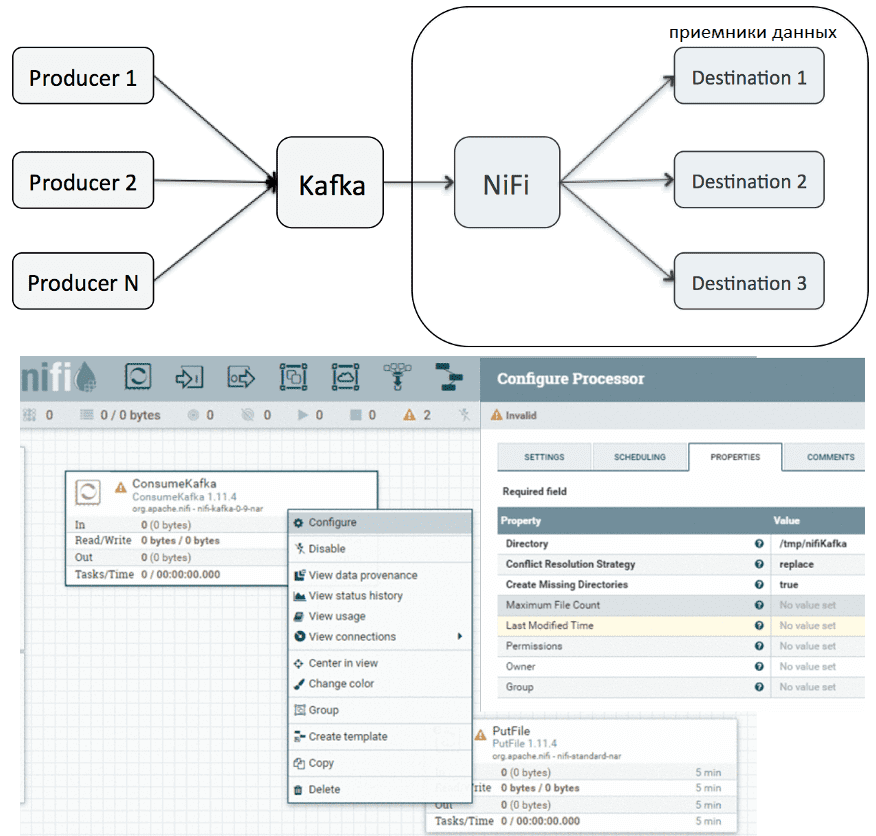Select the Processor icon in NiFi toolbar

pos(137,377)
